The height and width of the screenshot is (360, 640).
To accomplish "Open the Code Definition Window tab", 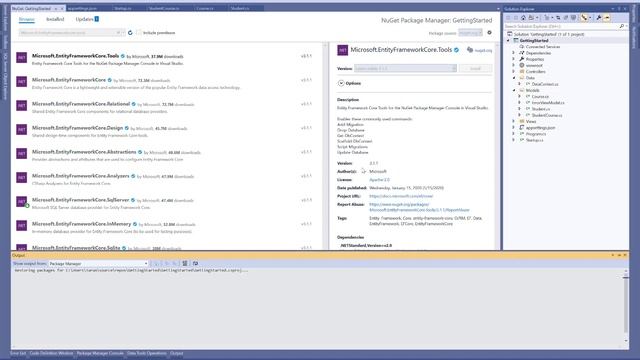I will pyautogui.click(x=51, y=353).
